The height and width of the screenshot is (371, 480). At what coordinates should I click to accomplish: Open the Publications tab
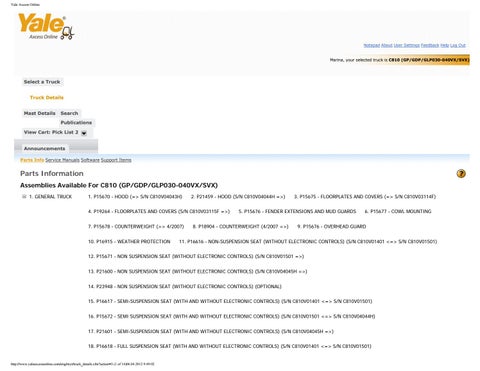[x=76, y=123]
